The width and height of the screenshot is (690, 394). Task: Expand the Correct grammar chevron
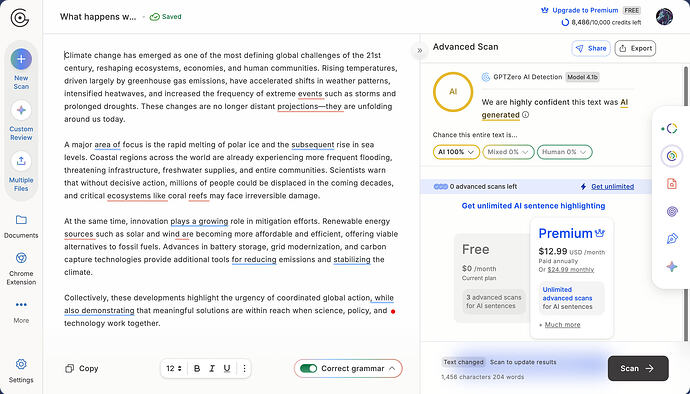point(392,368)
